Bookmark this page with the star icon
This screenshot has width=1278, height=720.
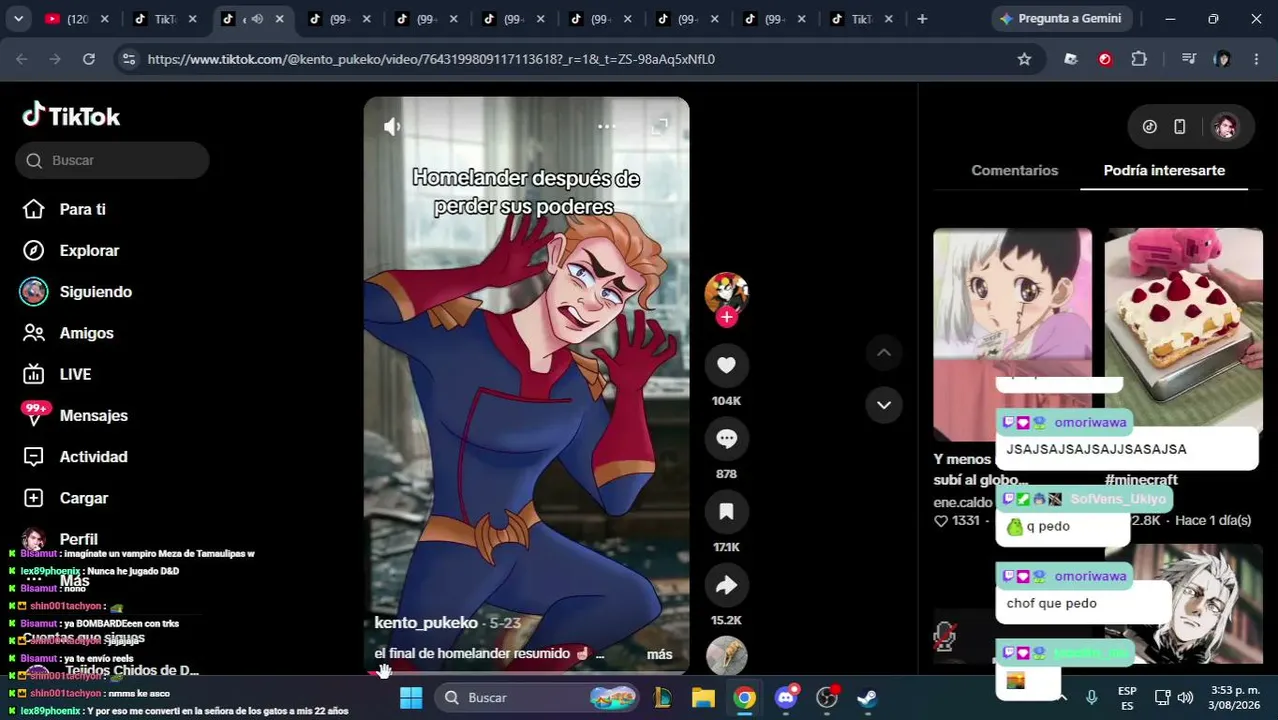coord(1024,59)
